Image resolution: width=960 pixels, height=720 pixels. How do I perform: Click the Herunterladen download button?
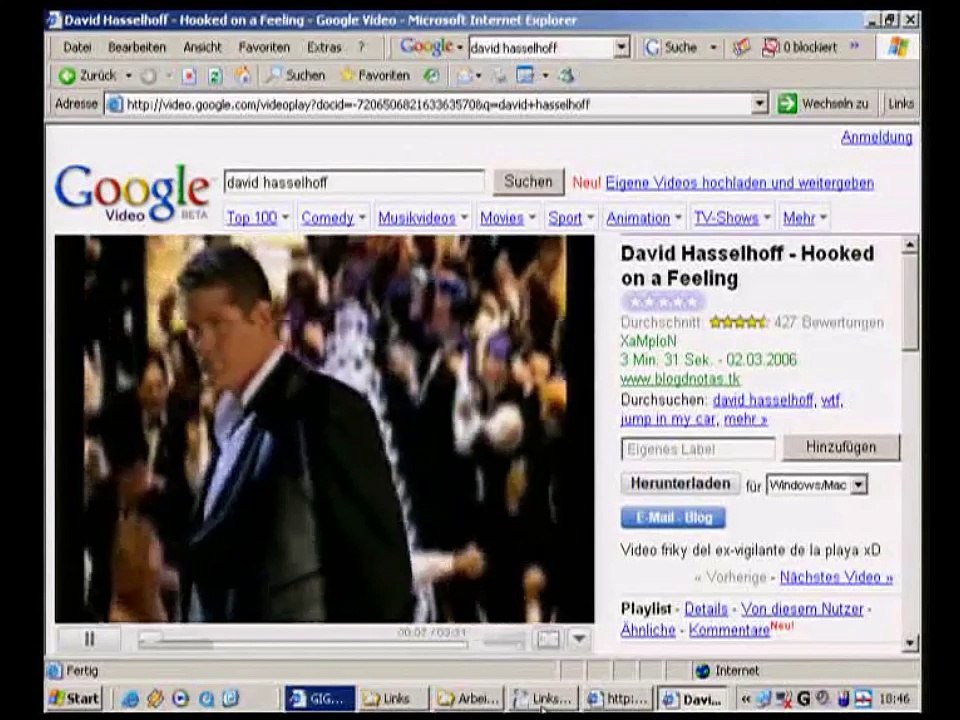point(680,484)
